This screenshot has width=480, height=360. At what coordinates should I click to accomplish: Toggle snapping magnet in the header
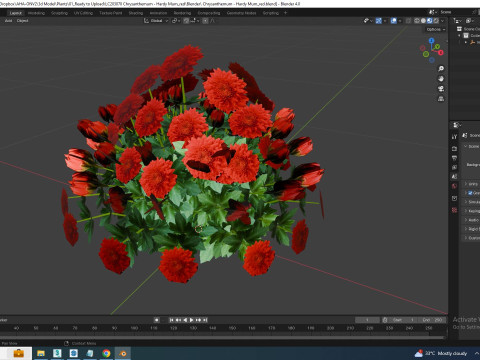(x=186, y=21)
